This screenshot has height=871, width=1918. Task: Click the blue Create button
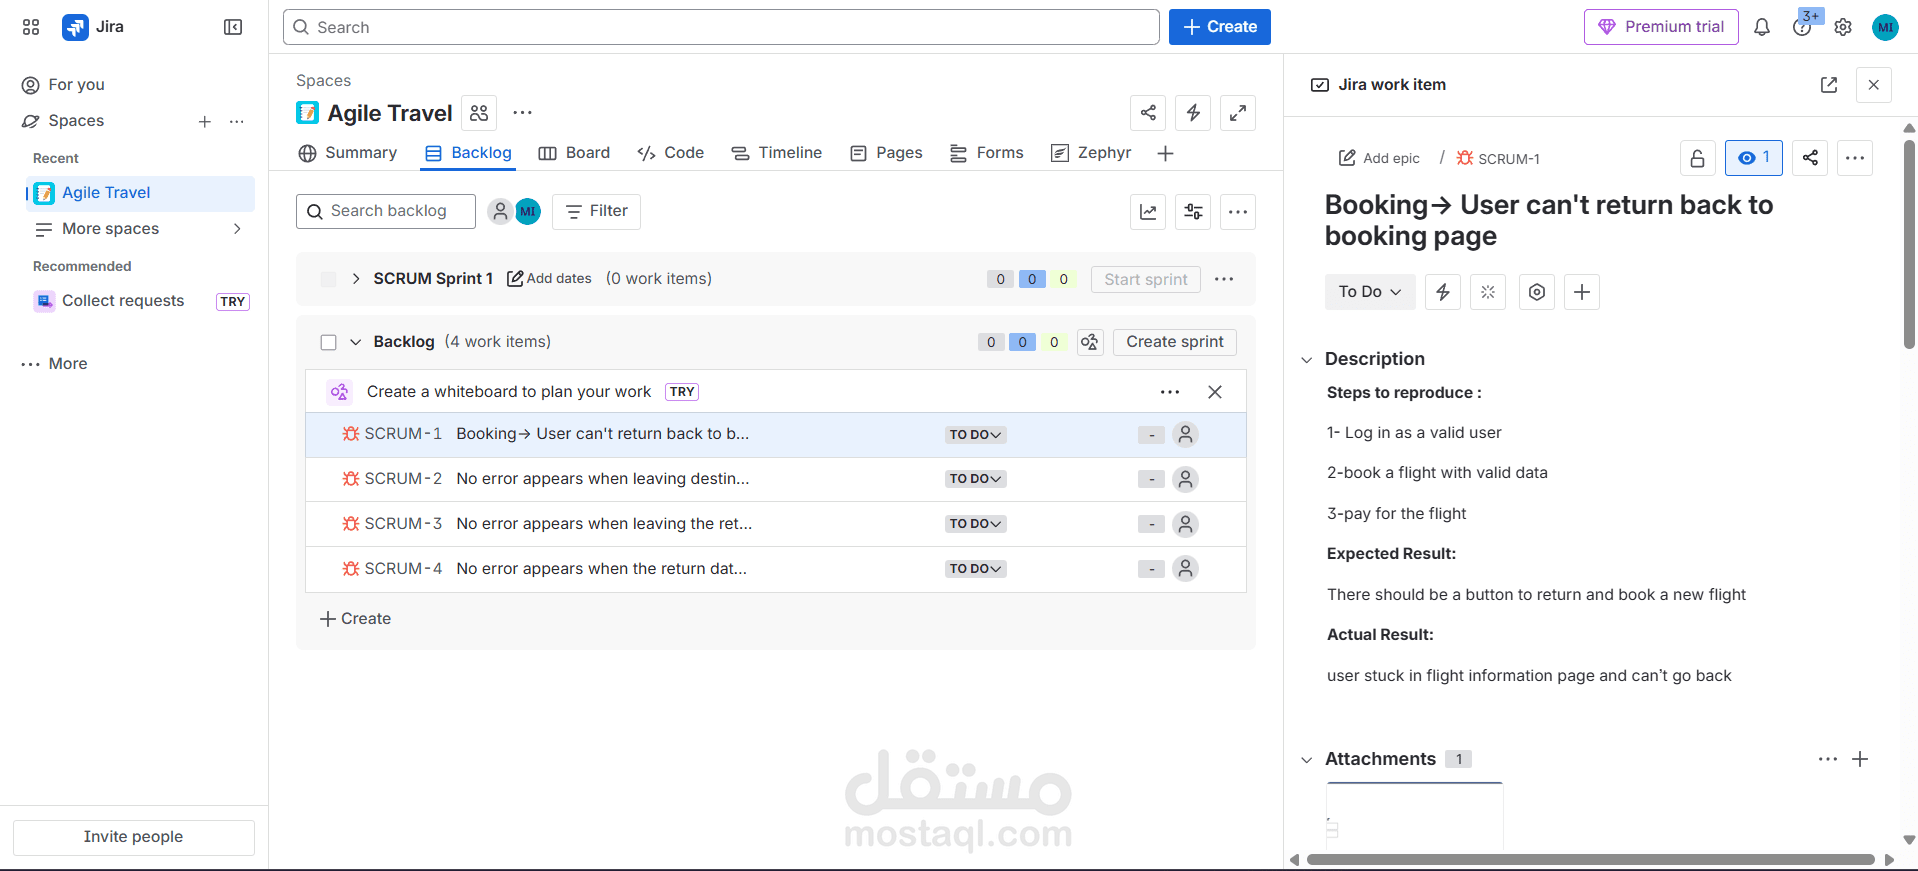pyautogui.click(x=1220, y=27)
